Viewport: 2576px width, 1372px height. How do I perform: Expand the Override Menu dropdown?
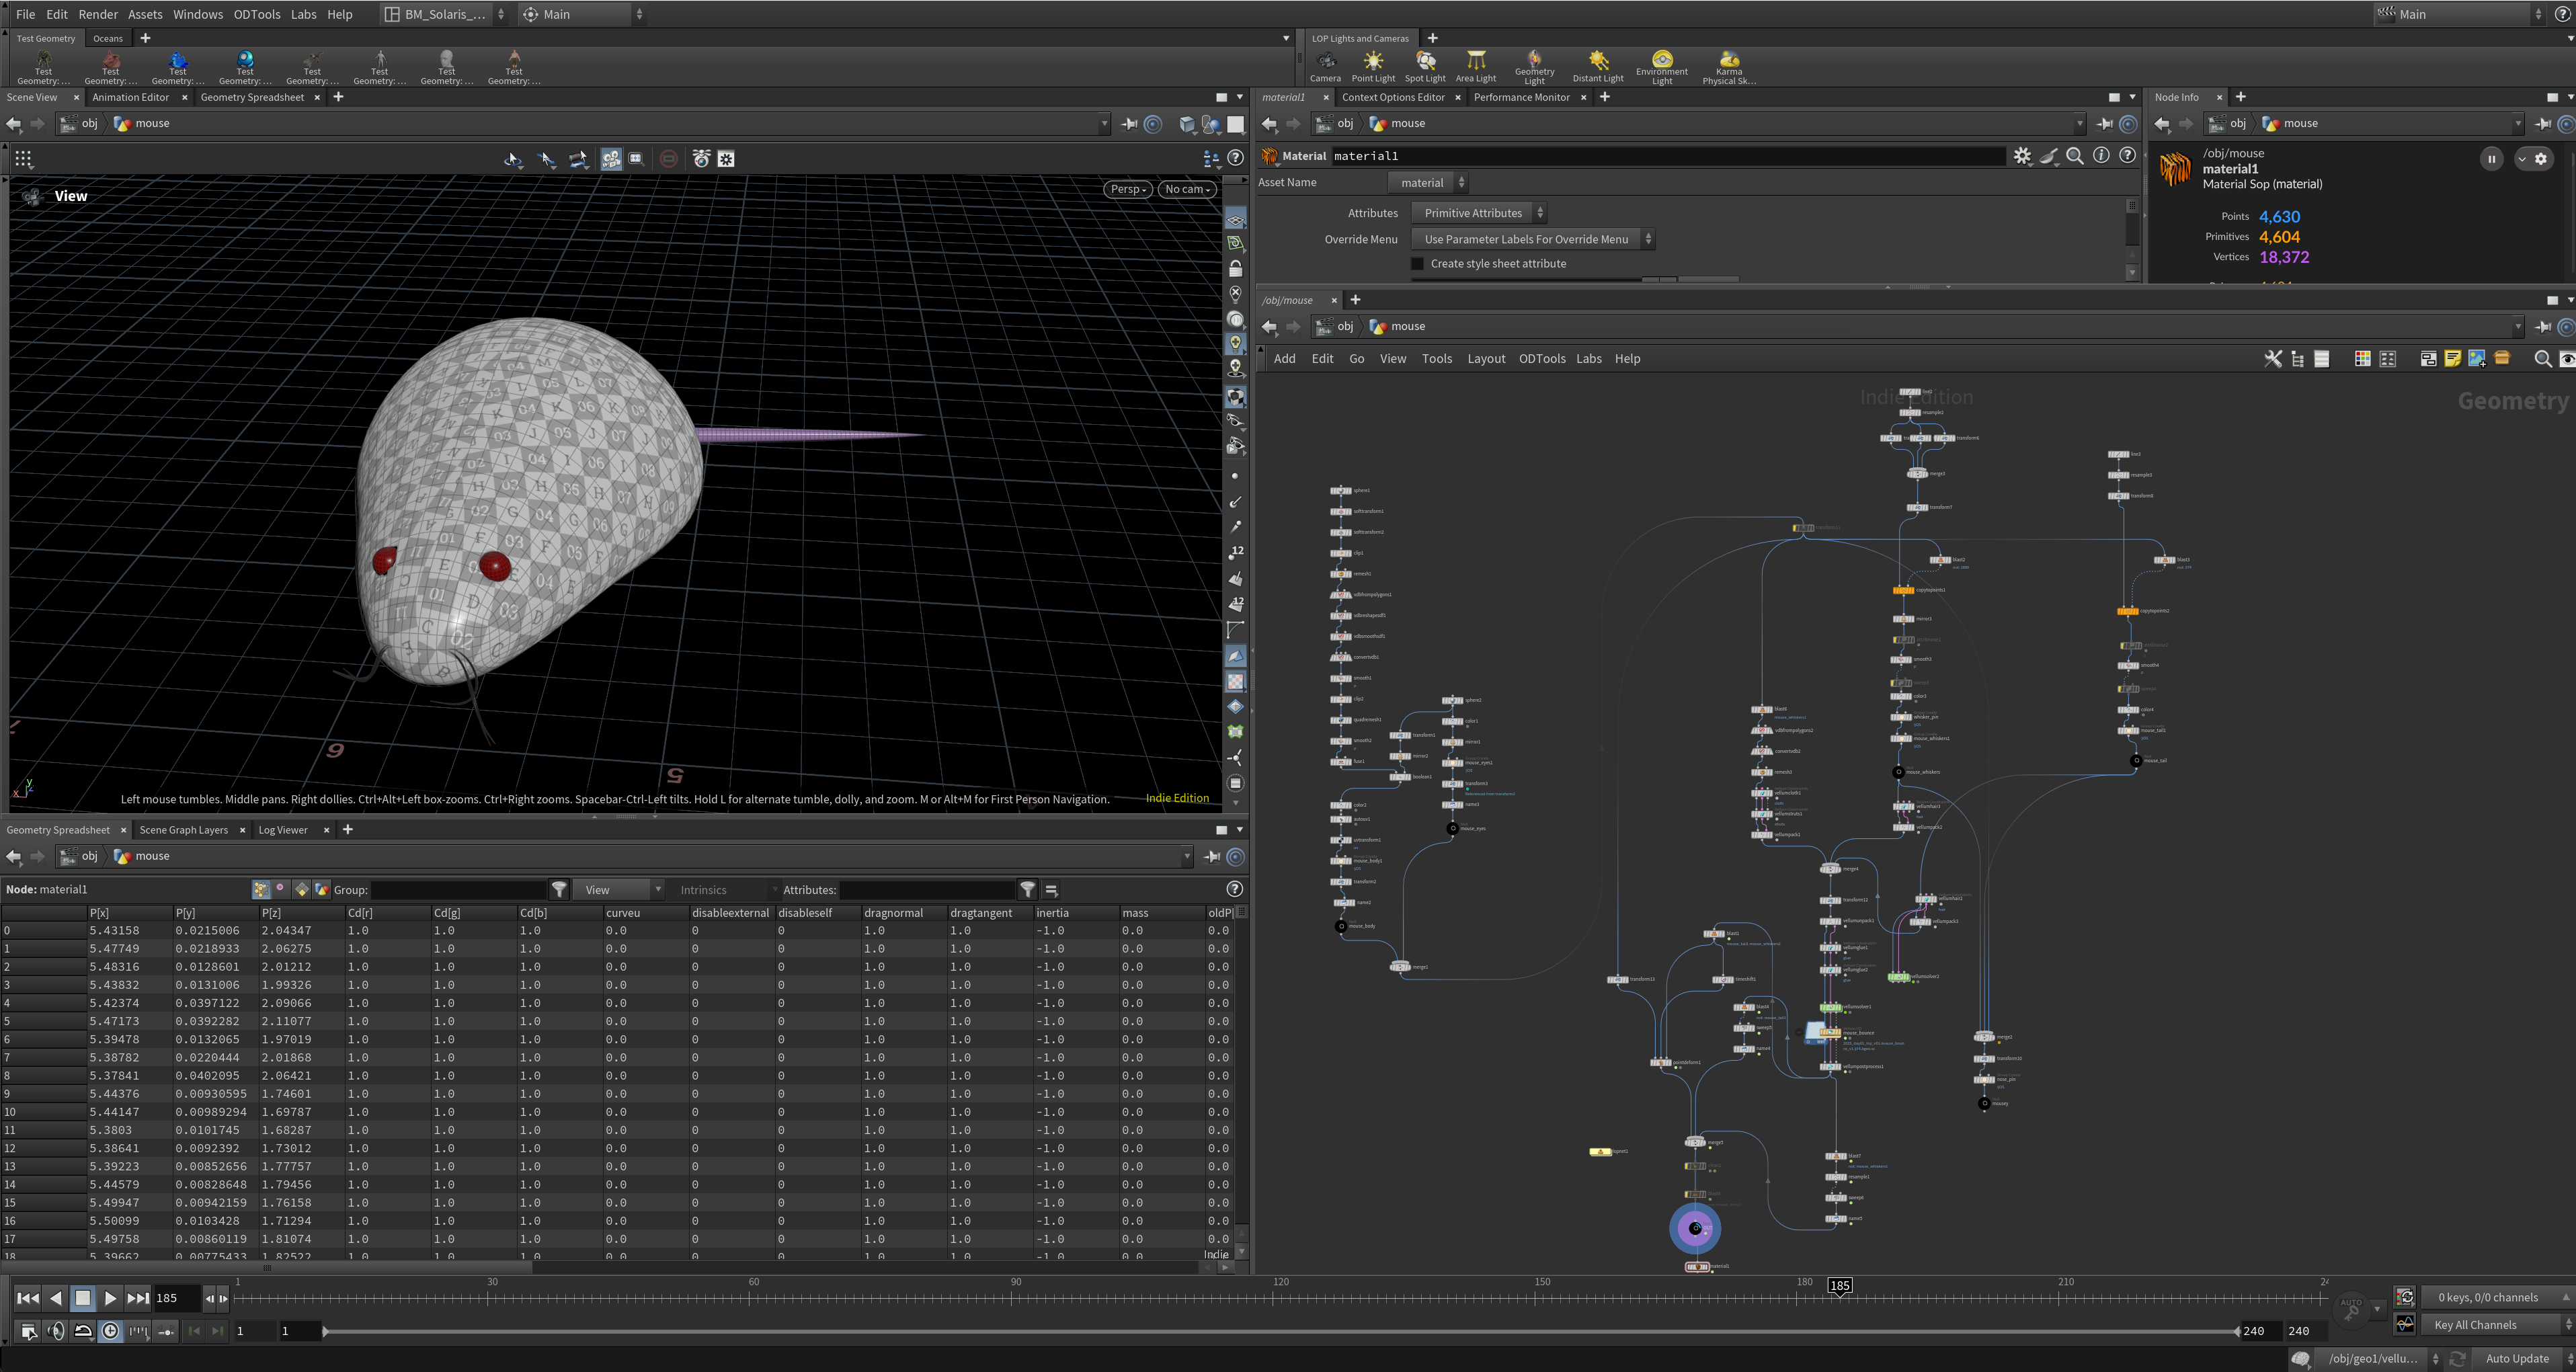coord(1532,239)
